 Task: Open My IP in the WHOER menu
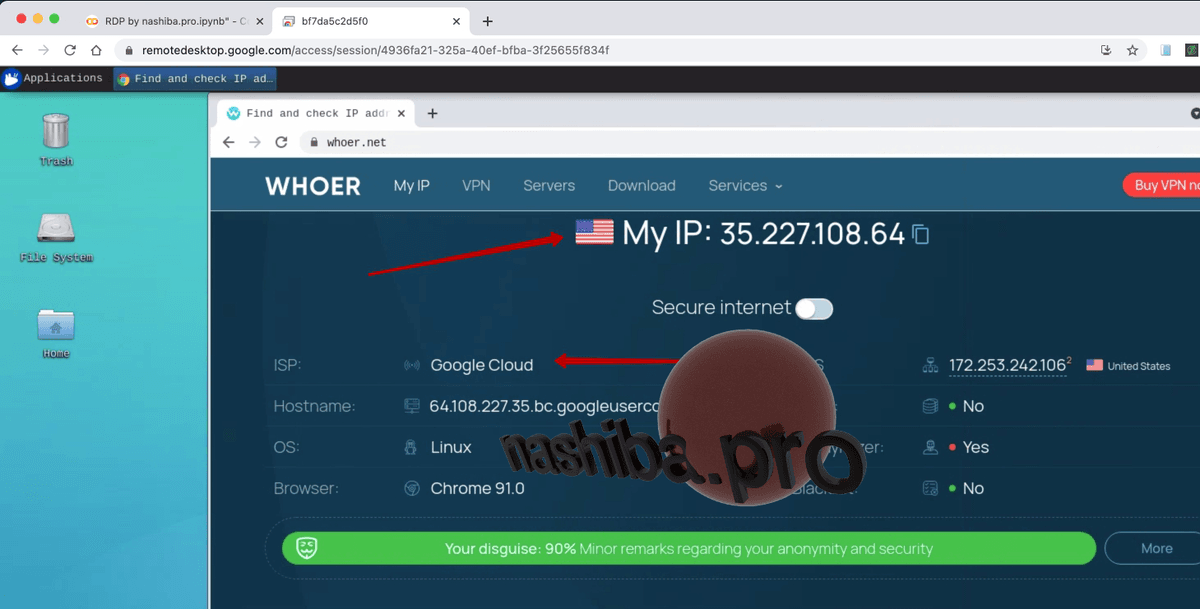pyautogui.click(x=412, y=186)
